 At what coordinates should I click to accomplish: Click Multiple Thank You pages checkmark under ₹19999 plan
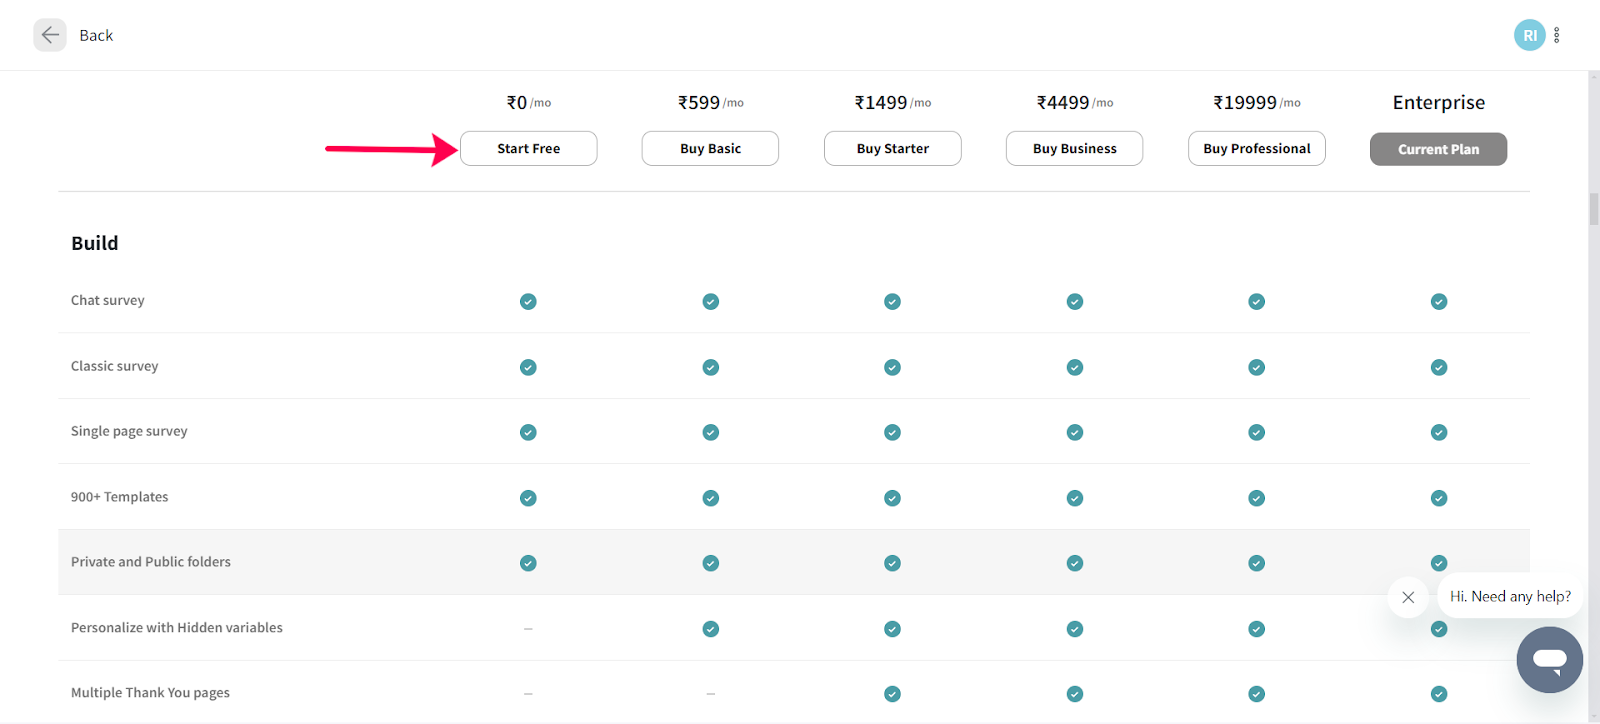(x=1257, y=694)
